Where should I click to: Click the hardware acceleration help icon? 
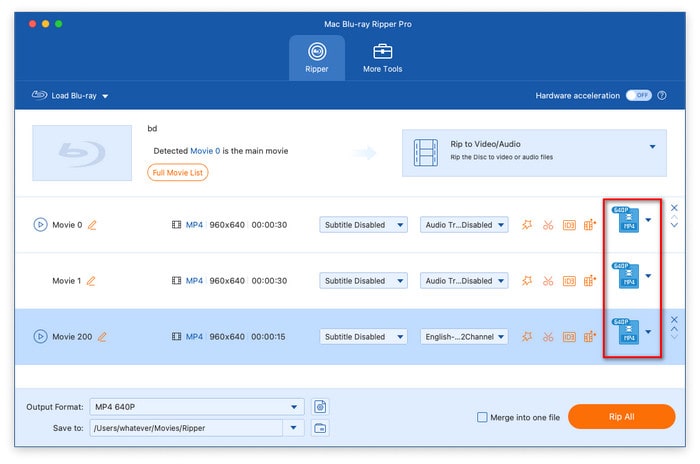tap(663, 96)
